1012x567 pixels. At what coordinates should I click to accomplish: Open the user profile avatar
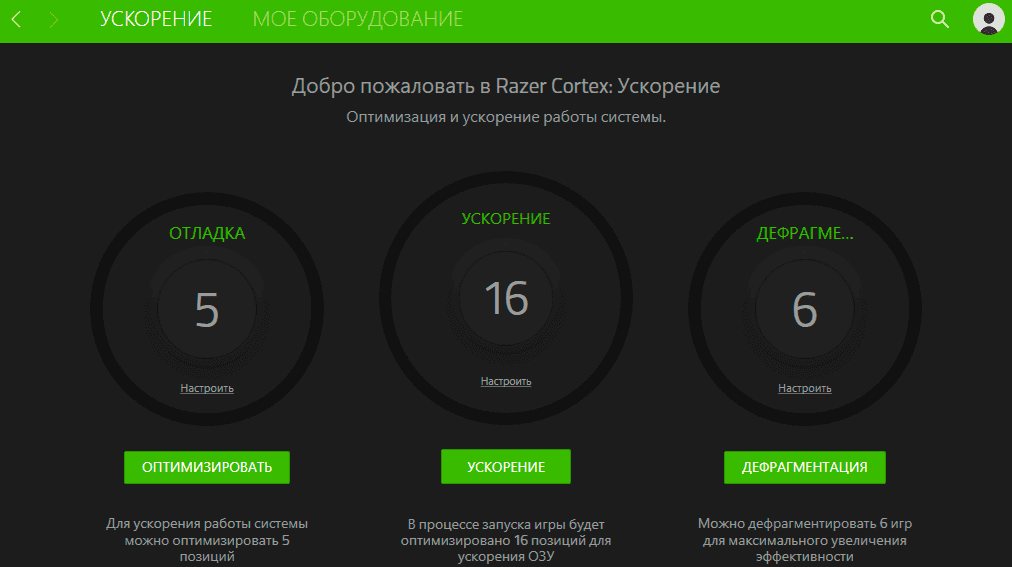(988, 19)
